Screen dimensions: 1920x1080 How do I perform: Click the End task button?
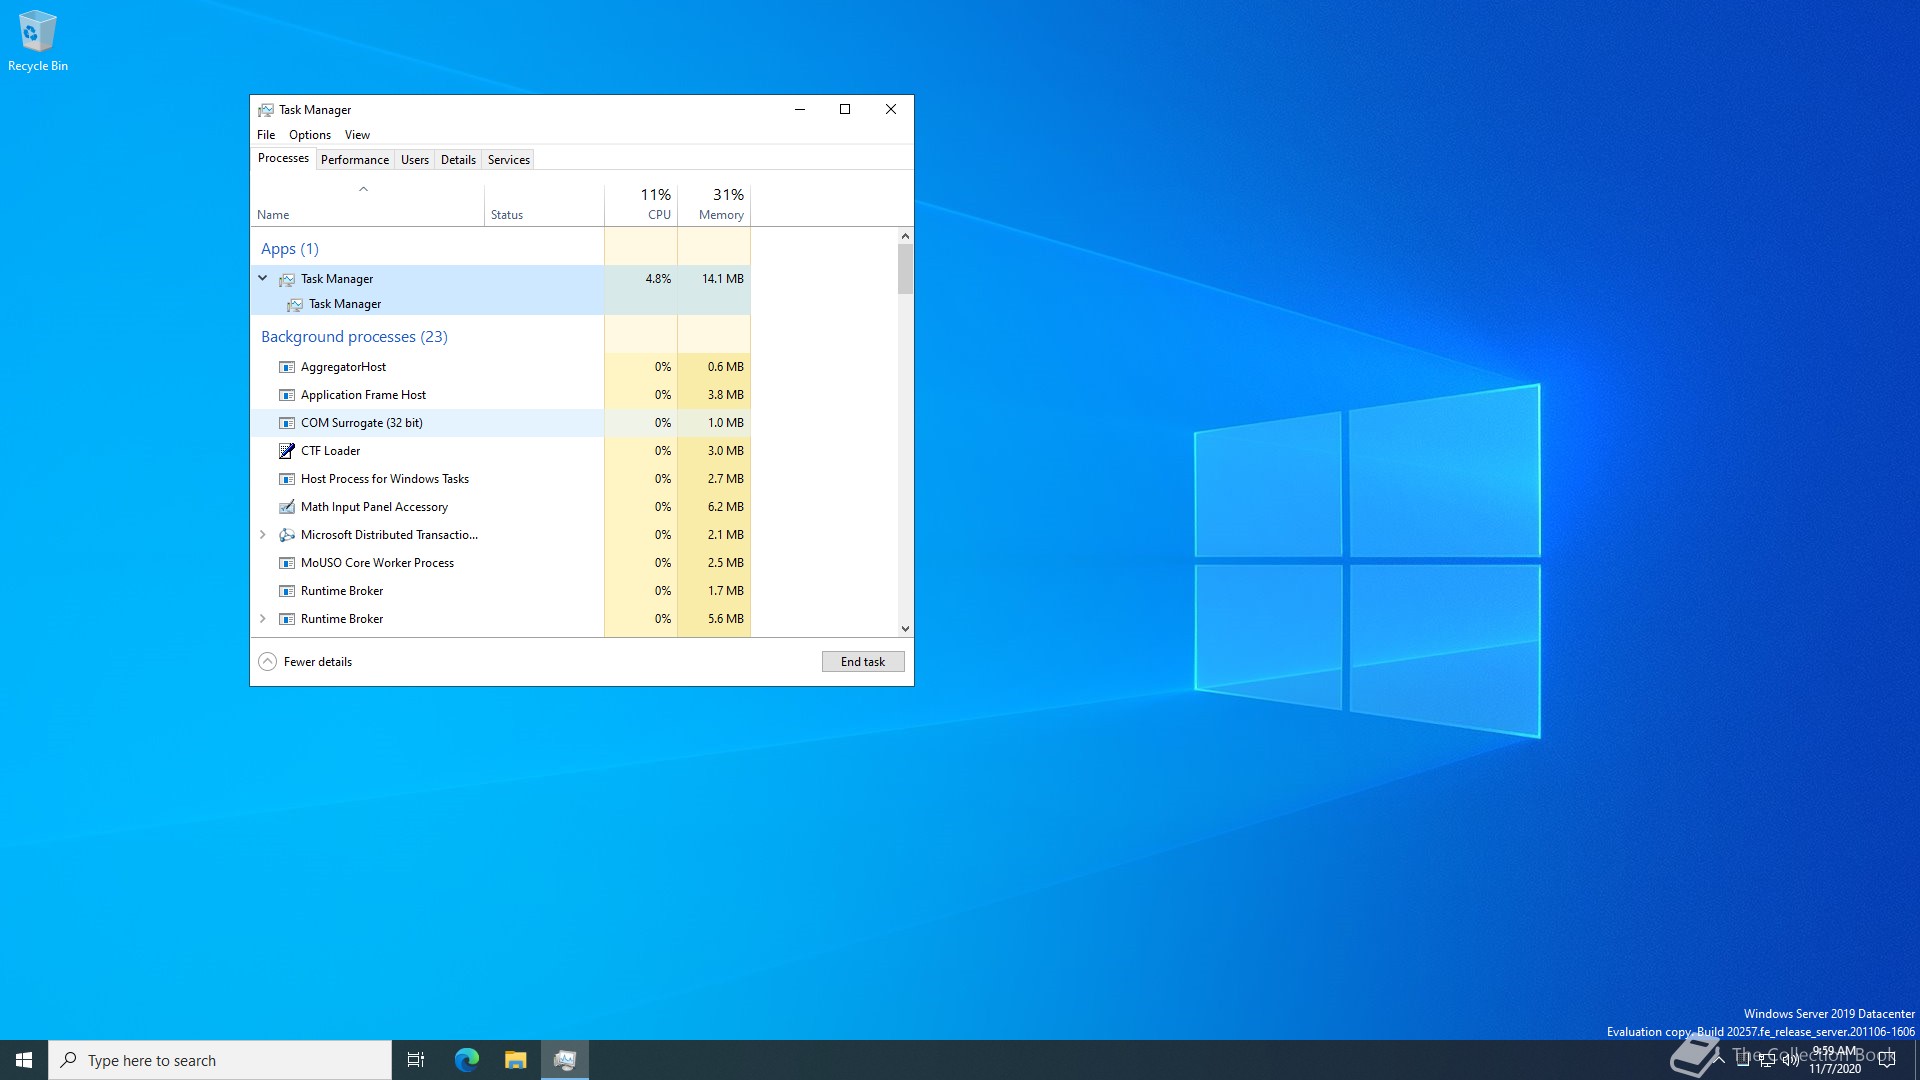(x=863, y=662)
